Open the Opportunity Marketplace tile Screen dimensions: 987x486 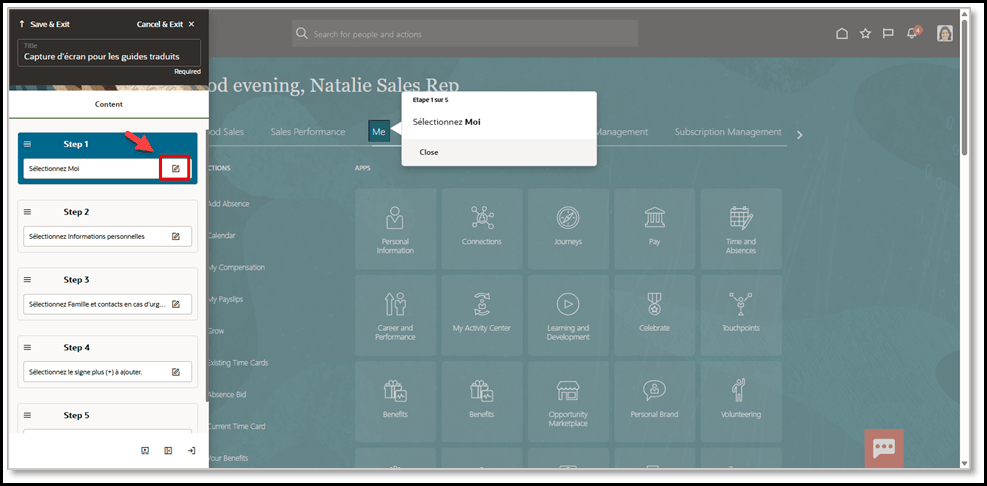(568, 402)
